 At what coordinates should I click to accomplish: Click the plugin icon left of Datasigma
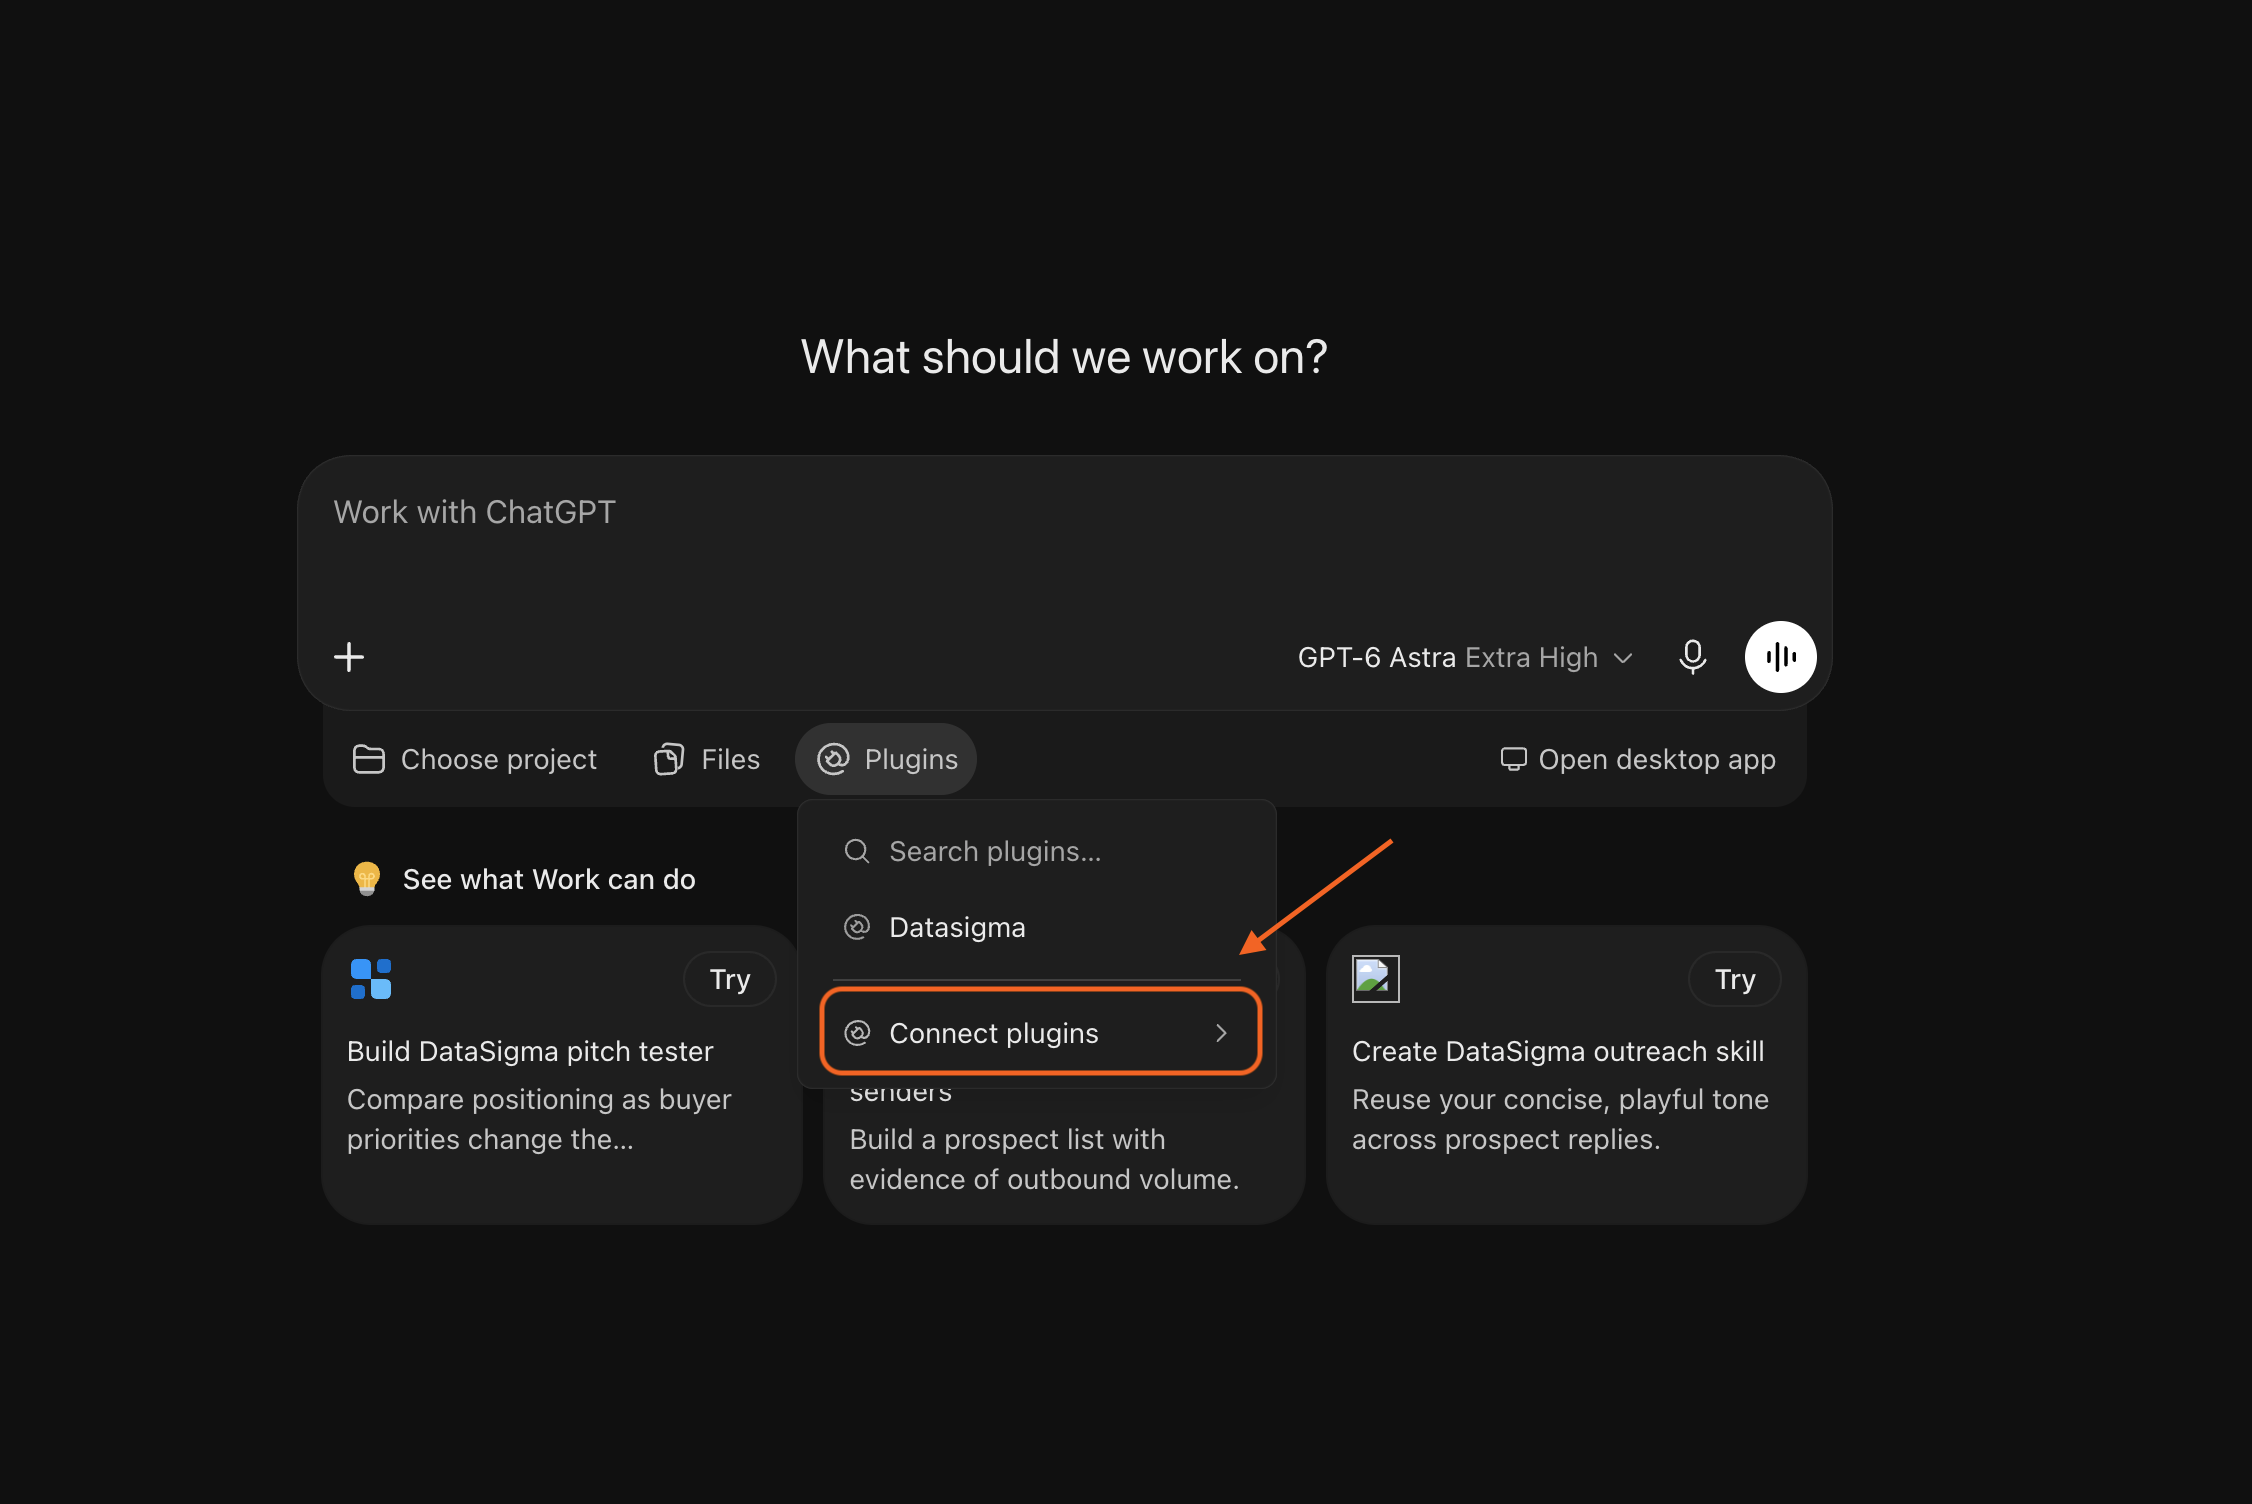857,927
